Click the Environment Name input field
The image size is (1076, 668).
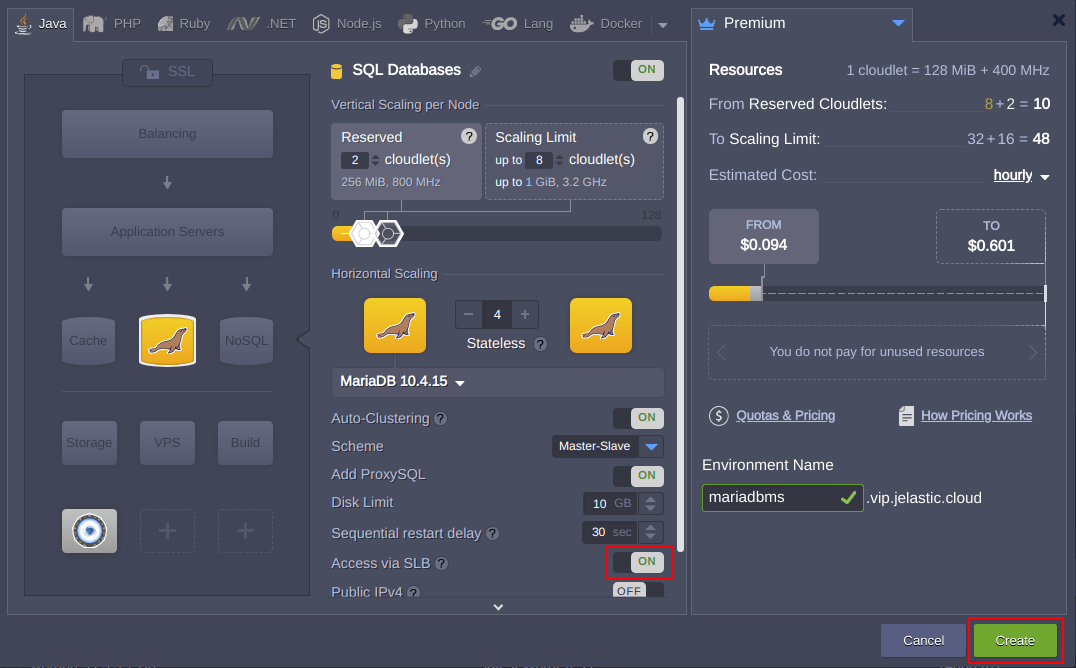coord(770,497)
